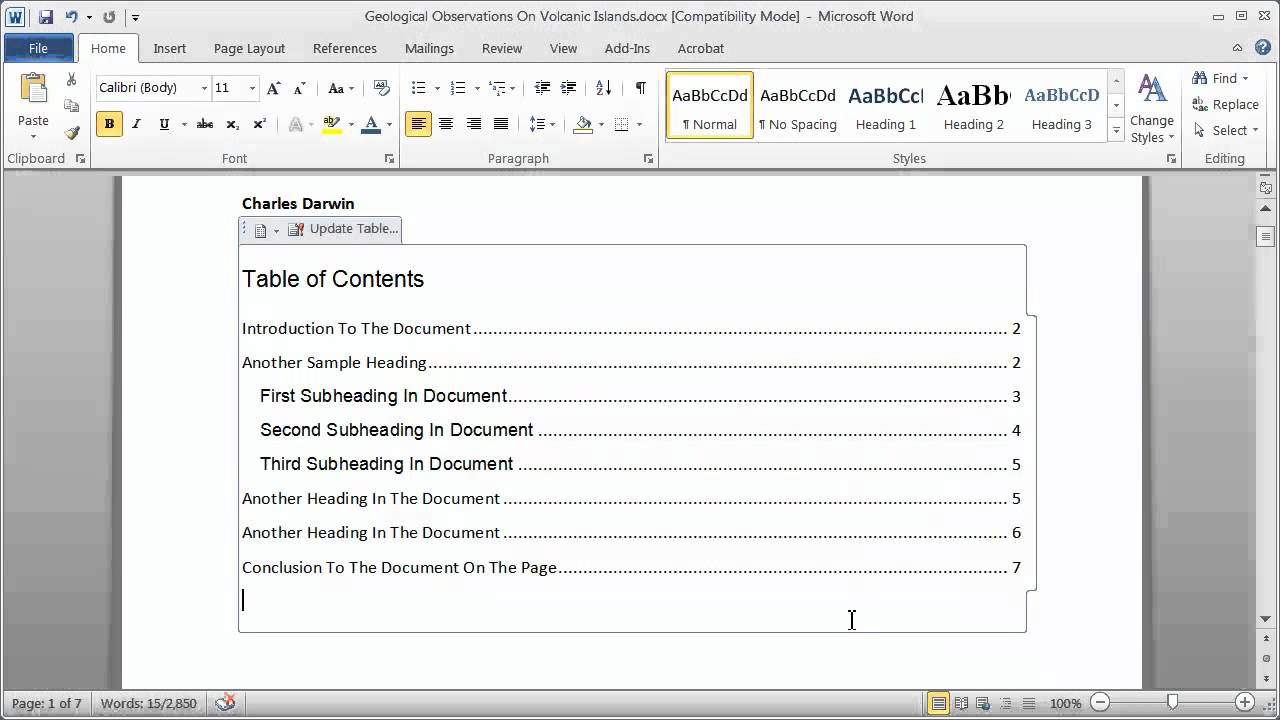Click the Update Table... button
The width and height of the screenshot is (1280, 720).
coord(343,229)
